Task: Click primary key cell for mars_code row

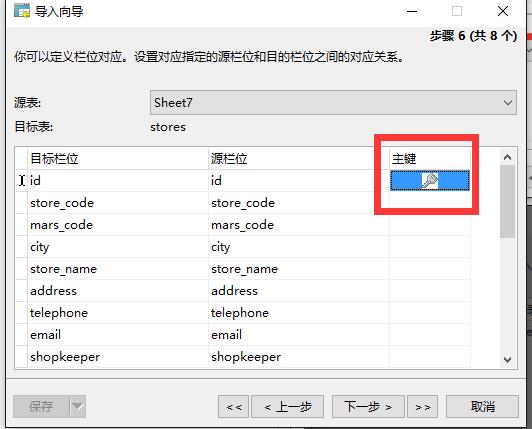Action: point(430,225)
